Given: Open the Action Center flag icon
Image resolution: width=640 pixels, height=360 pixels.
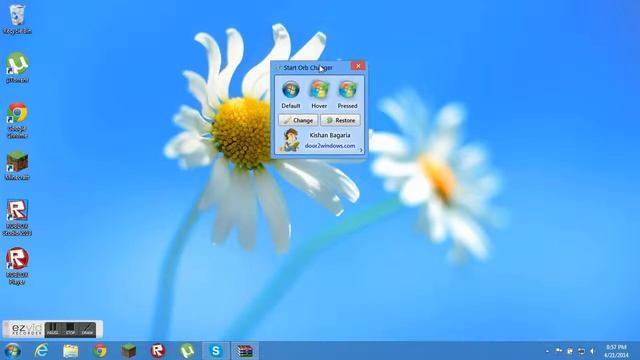Looking at the screenshot, I should [x=558, y=351].
